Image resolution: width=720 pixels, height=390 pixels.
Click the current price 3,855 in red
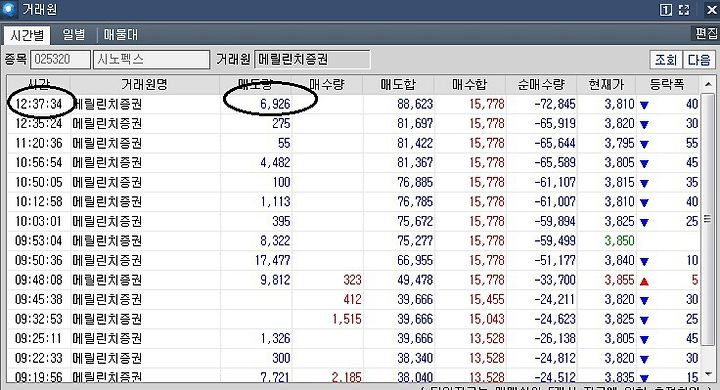click(619, 280)
